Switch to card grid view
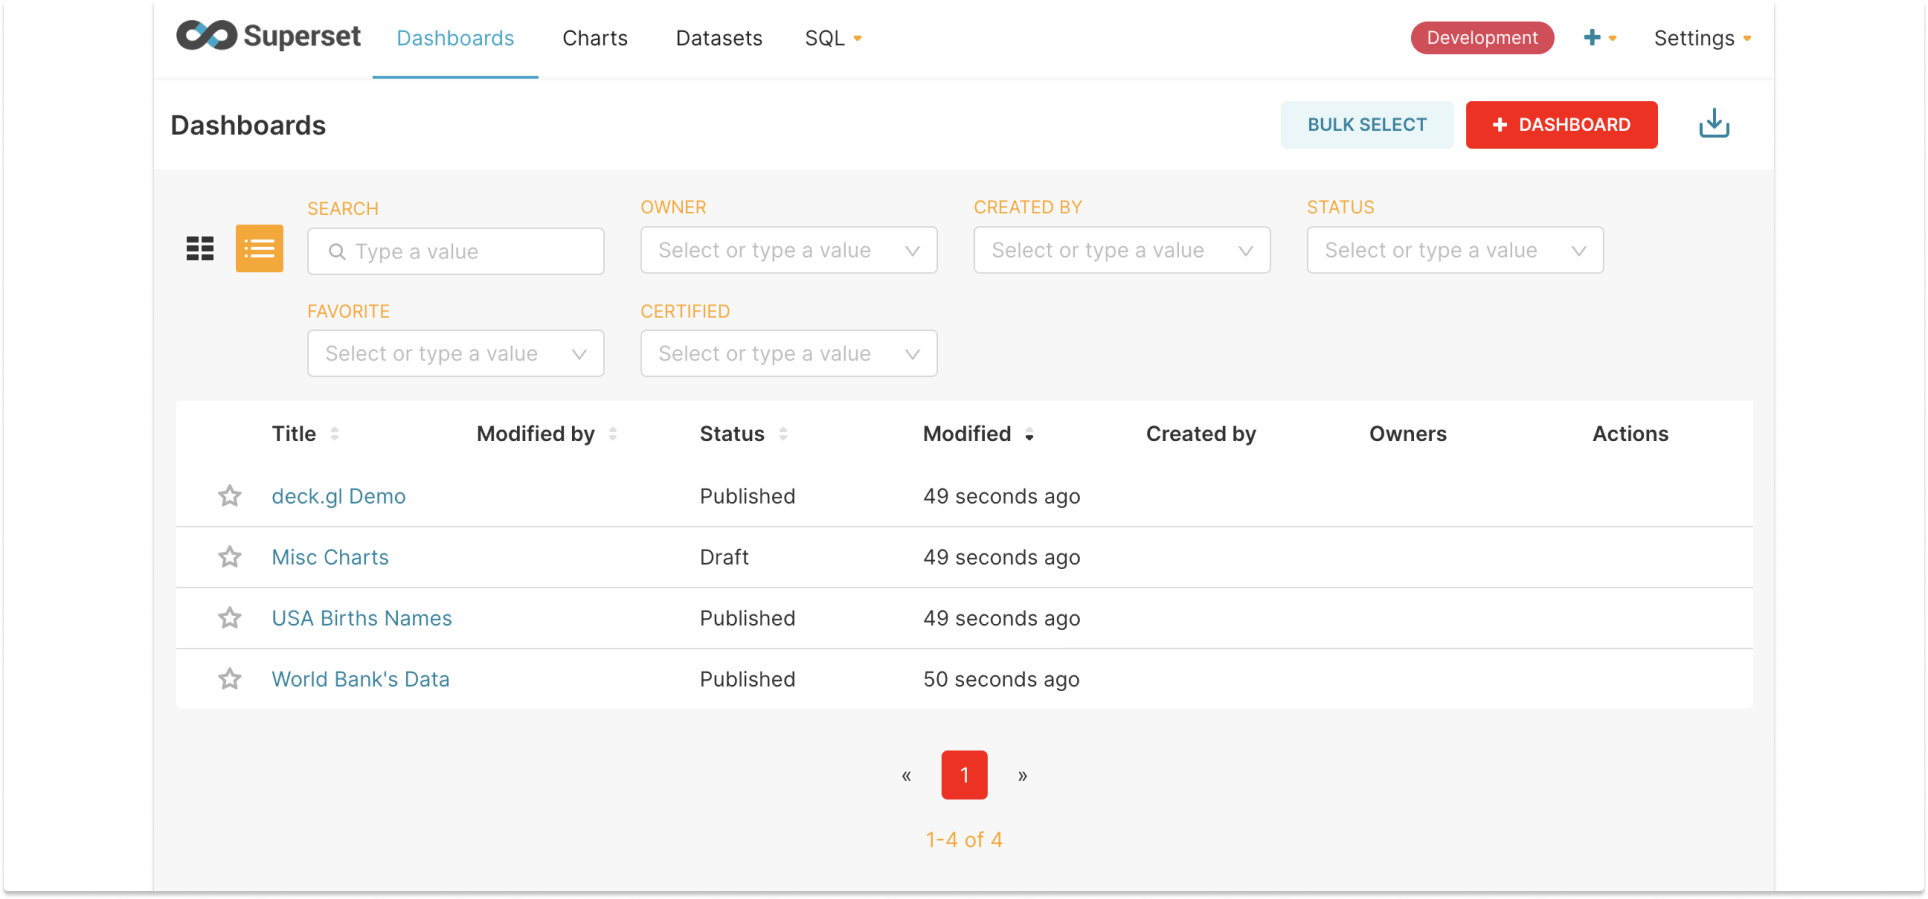This screenshot has width=1928, height=899. click(x=200, y=249)
